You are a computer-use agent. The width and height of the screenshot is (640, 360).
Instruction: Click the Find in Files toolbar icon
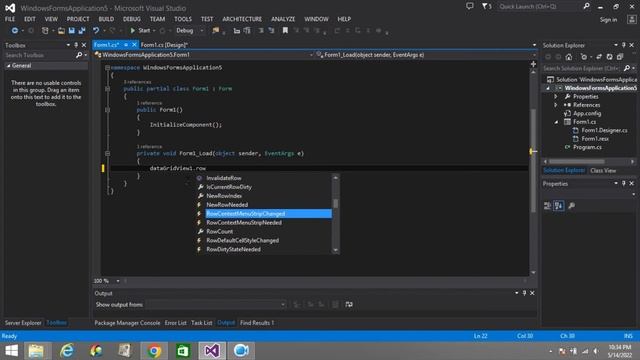[216, 31]
